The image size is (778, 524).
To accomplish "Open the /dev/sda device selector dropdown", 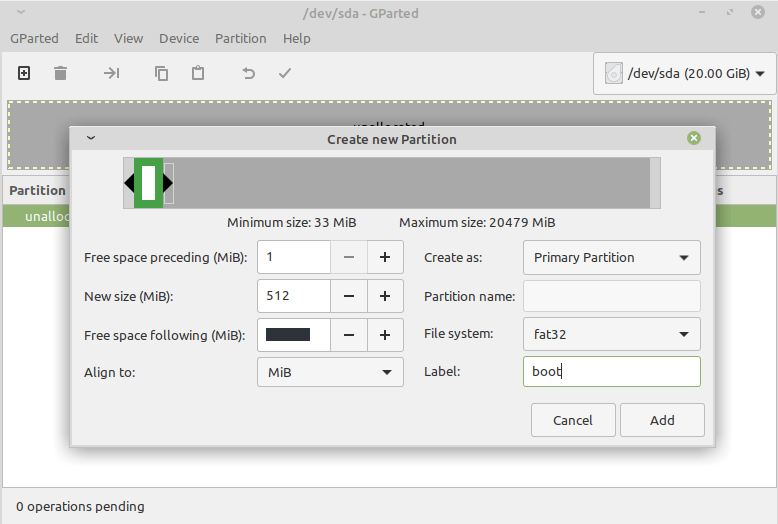I will (685, 74).
